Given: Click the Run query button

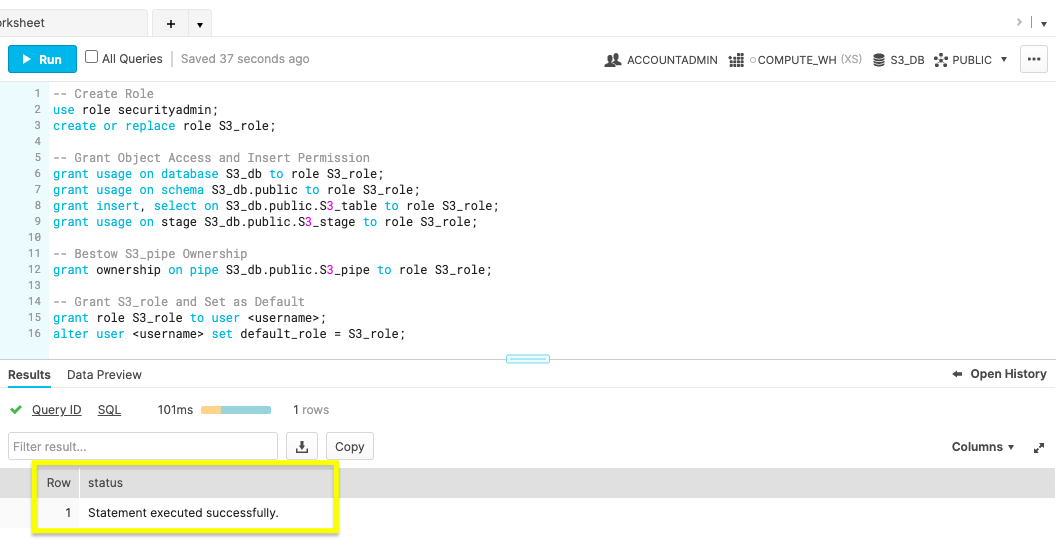Looking at the screenshot, I should pos(41,60).
